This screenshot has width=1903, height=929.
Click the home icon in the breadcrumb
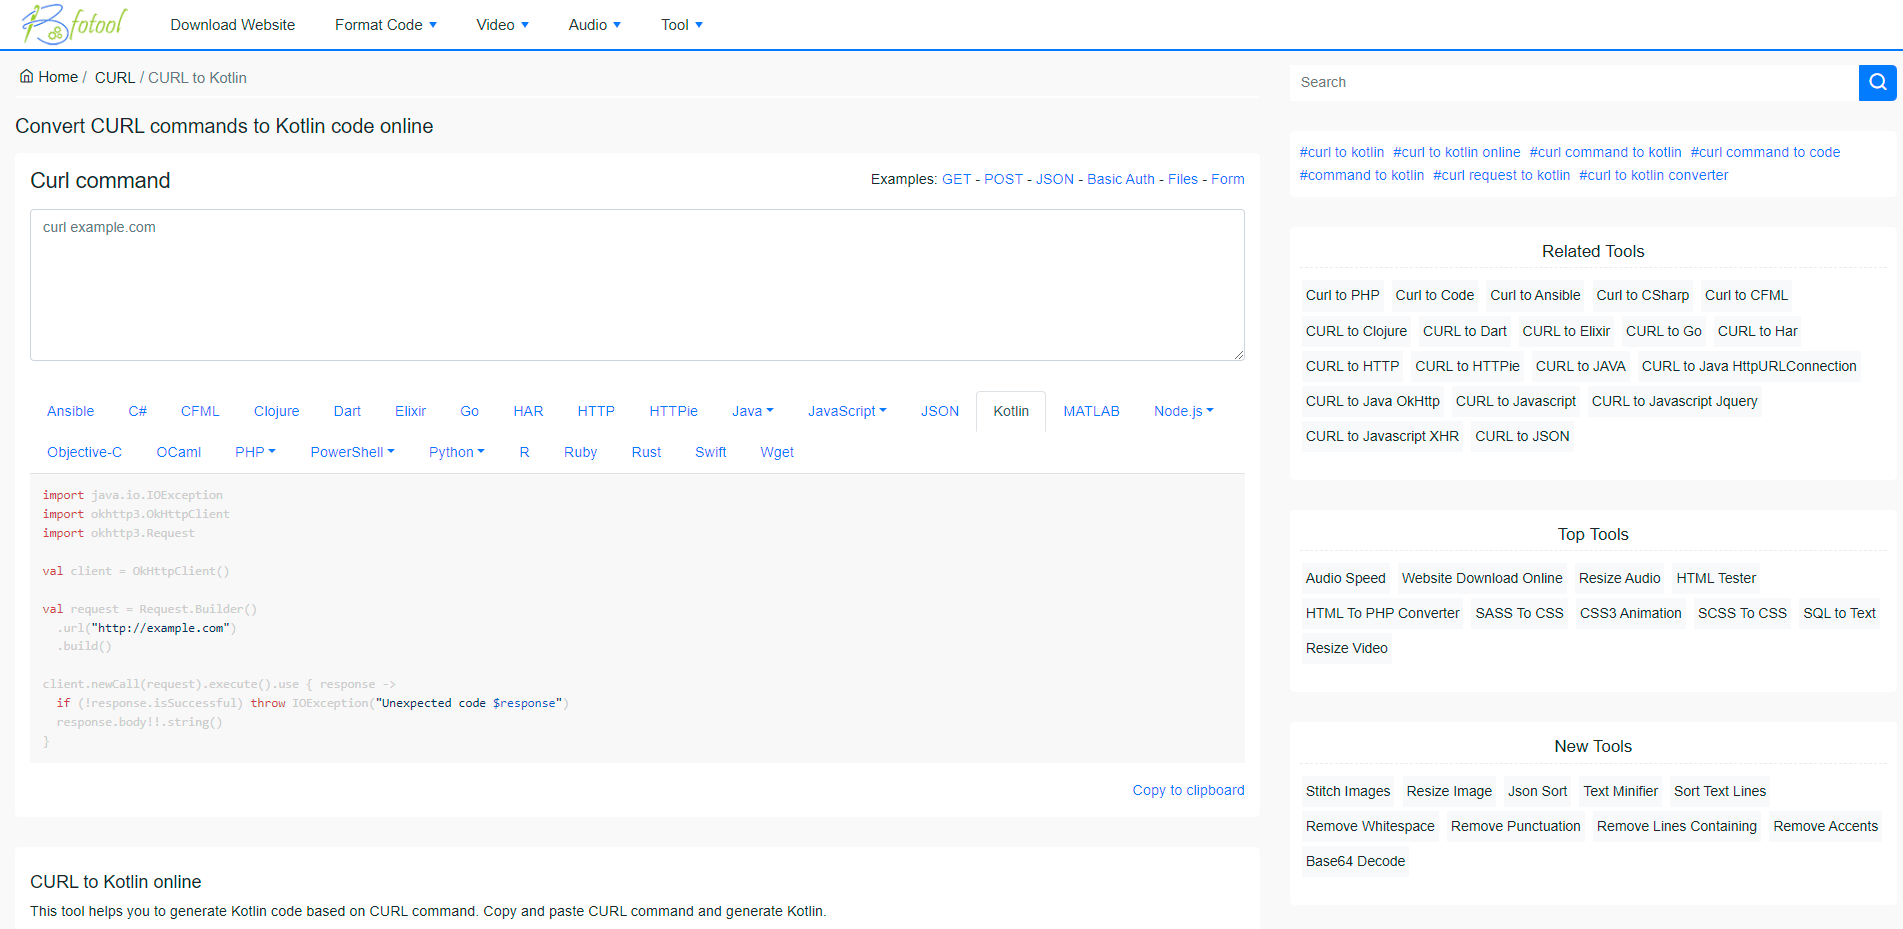pyautogui.click(x=26, y=75)
